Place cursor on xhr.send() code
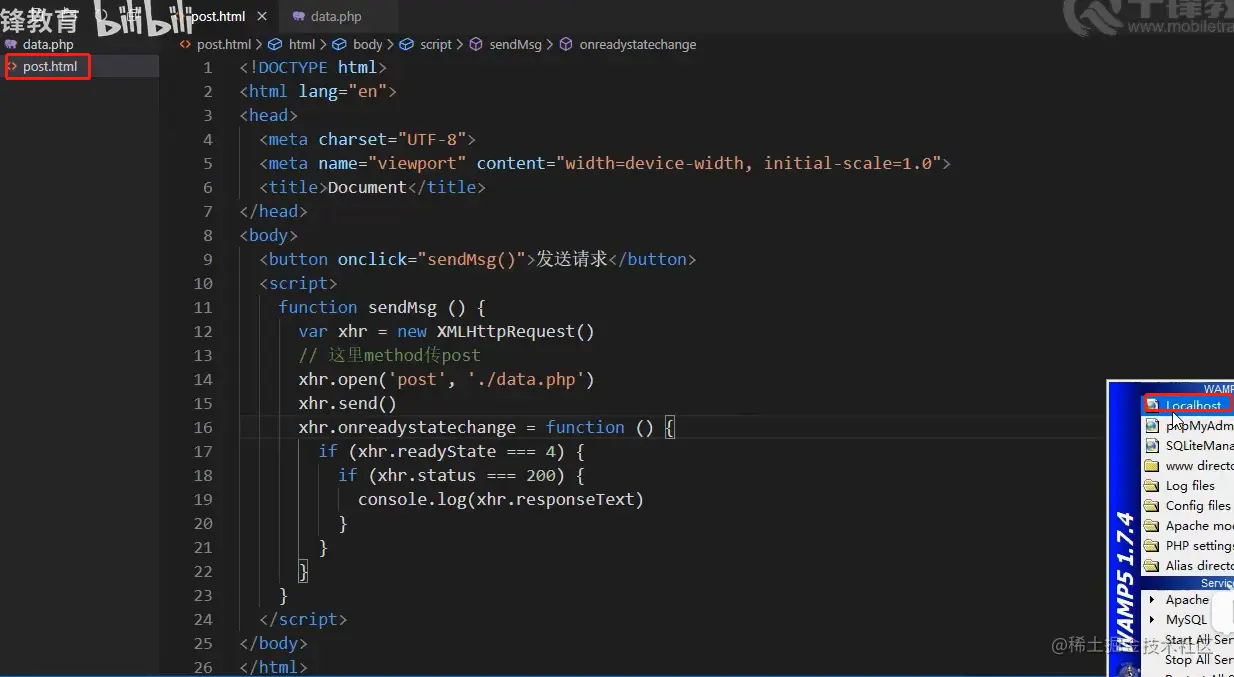 point(347,403)
